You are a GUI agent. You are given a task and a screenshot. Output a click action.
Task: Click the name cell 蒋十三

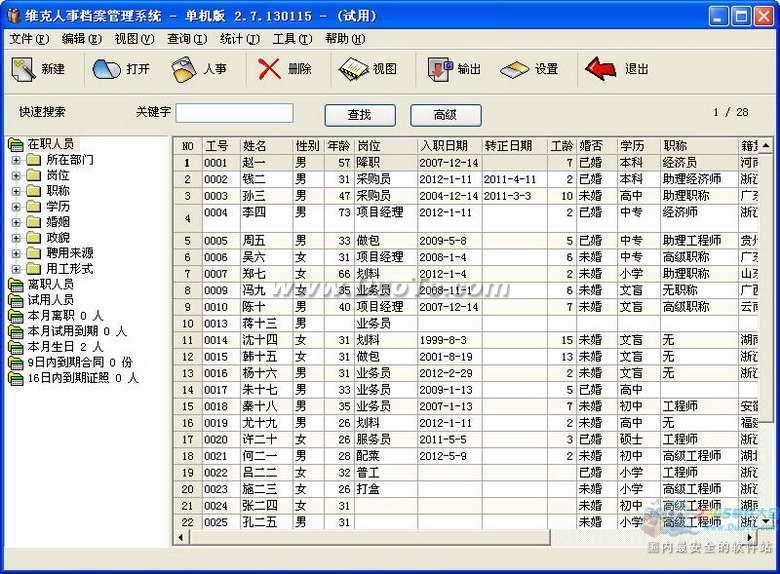(x=267, y=323)
